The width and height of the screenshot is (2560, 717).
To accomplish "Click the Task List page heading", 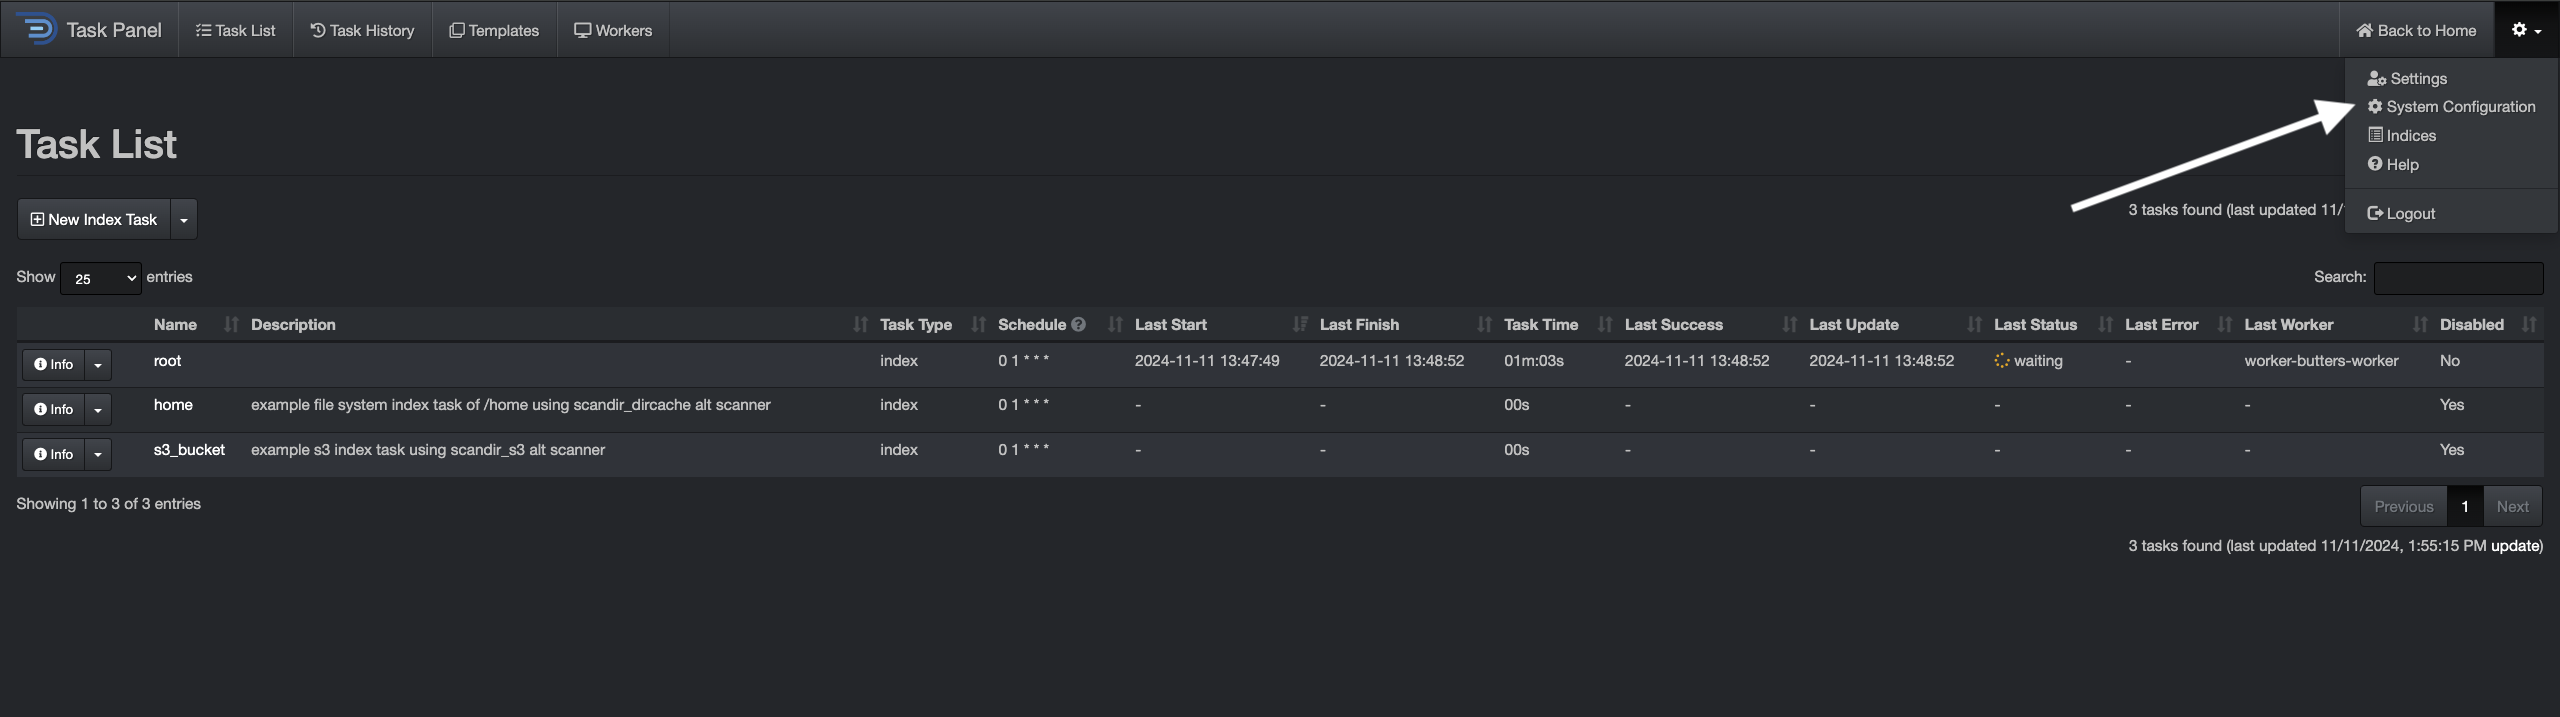I will (x=96, y=144).
